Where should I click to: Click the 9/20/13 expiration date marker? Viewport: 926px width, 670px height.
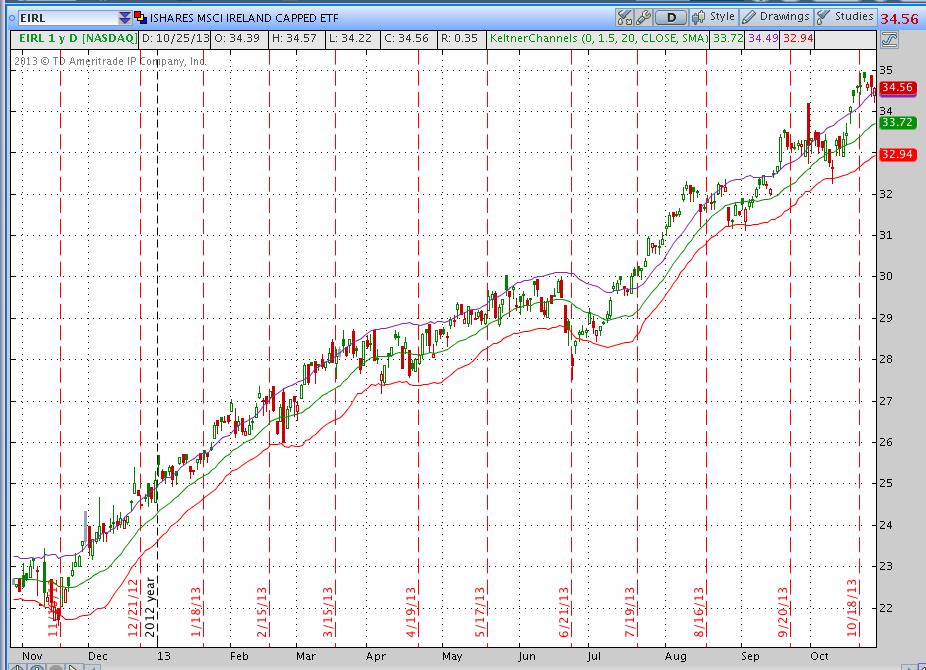click(783, 612)
